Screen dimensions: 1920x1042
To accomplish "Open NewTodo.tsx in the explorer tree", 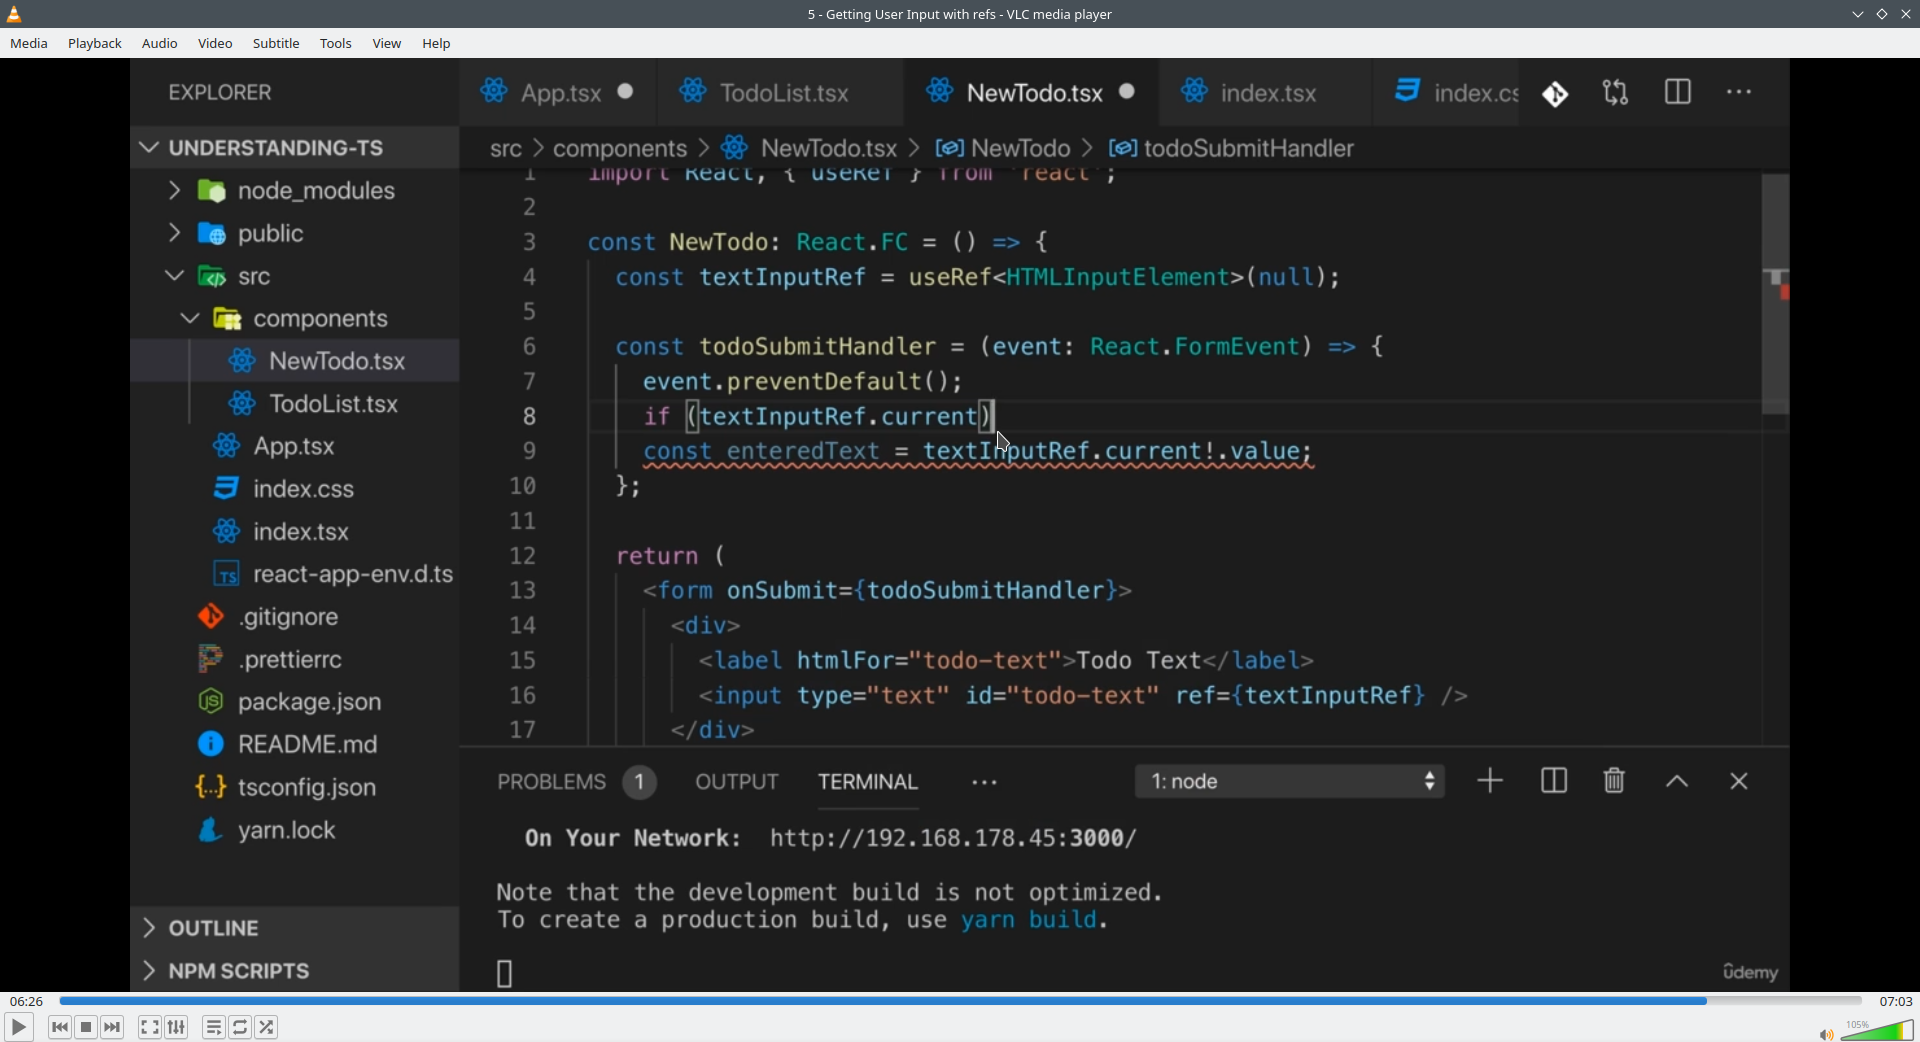I will [x=295, y=361].
